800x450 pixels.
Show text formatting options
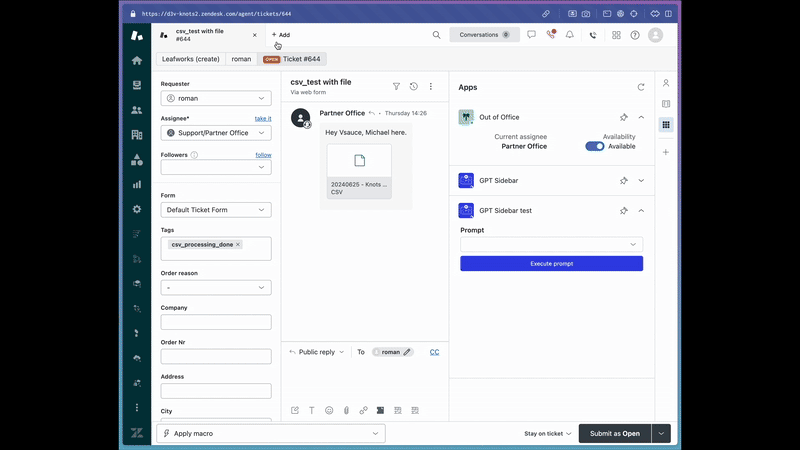click(312, 410)
